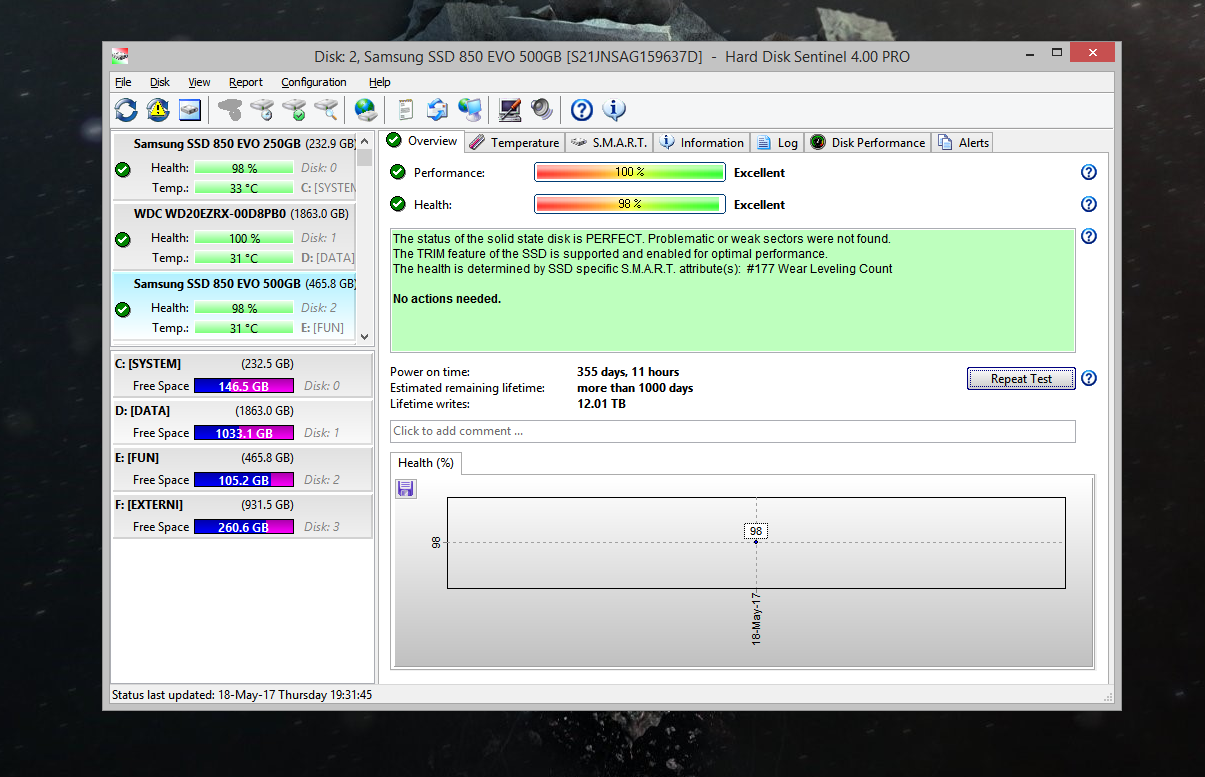
Task: Click the refresh with yellow warning icon
Action: [158, 110]
